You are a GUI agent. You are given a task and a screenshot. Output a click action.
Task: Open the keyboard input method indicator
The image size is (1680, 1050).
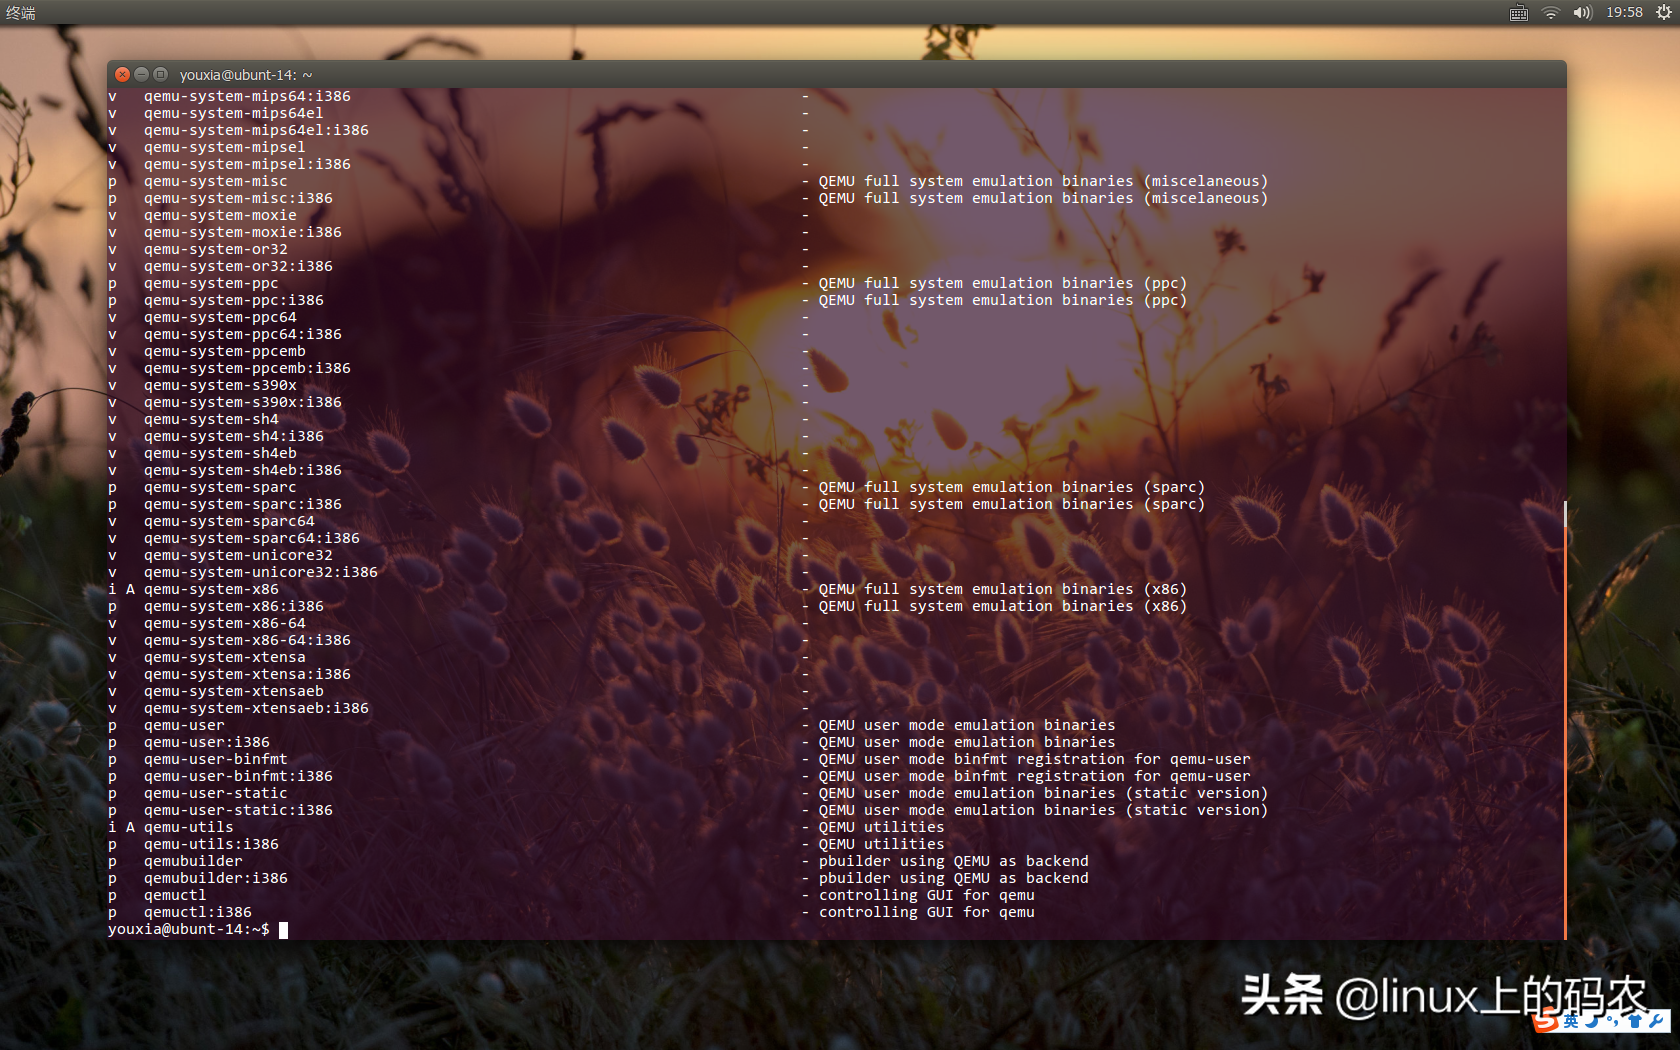pos(1518,13)
